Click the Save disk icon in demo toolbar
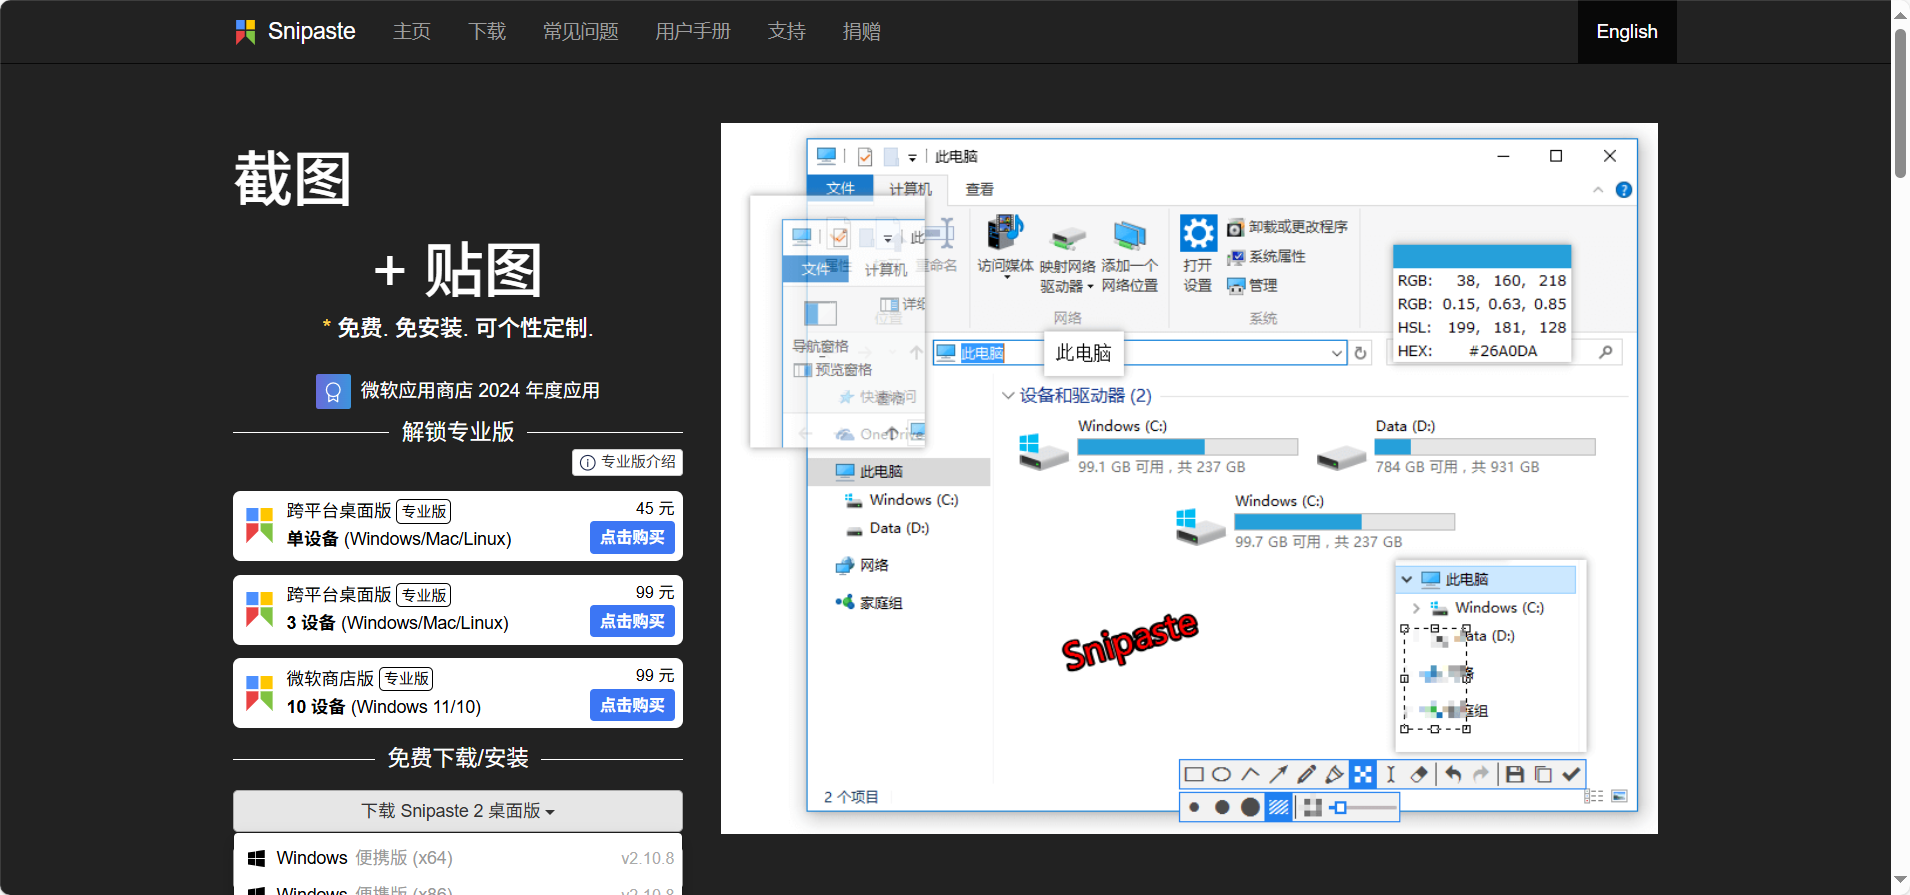Screen dimensions: 1910x895 [x=1515, y=774]
